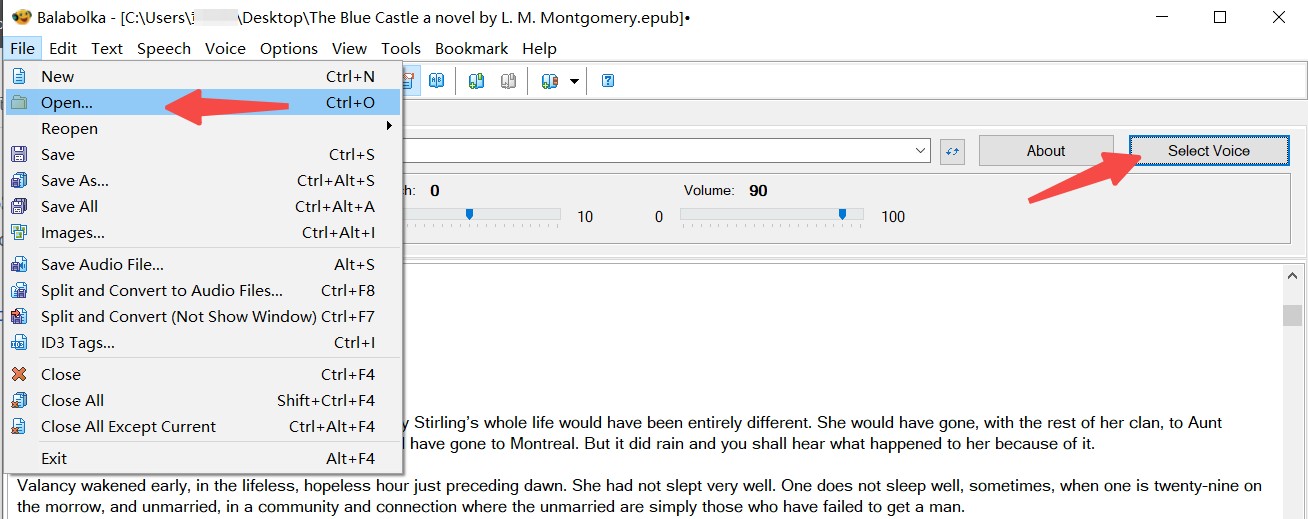Select Split and Convert to Audio Files...
The image size is (1308, 519).
click(203, 290)
